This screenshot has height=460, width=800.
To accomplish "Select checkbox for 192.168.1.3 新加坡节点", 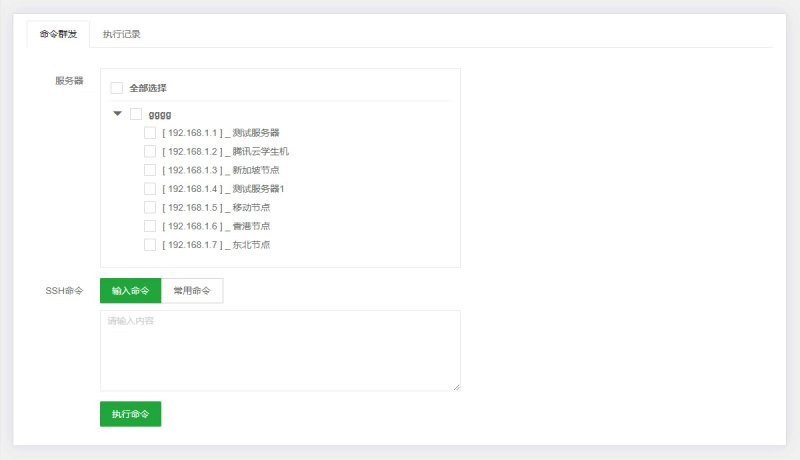I will (x=150, y=170).
